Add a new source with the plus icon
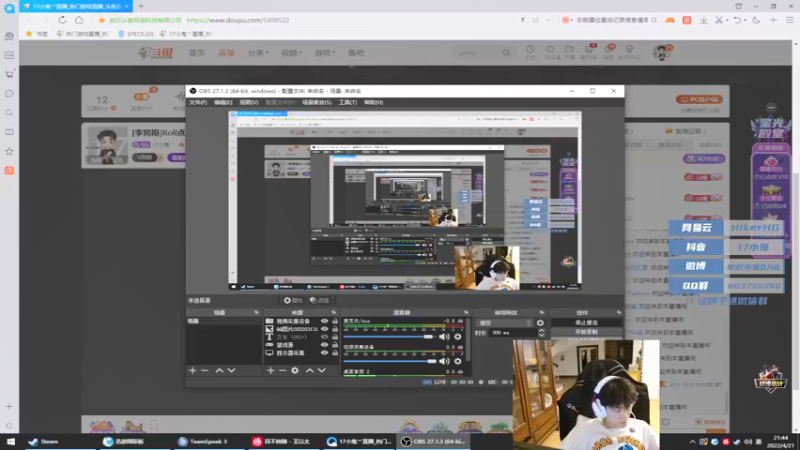This screenshot has height=450, width=800. tap(270, 370)
